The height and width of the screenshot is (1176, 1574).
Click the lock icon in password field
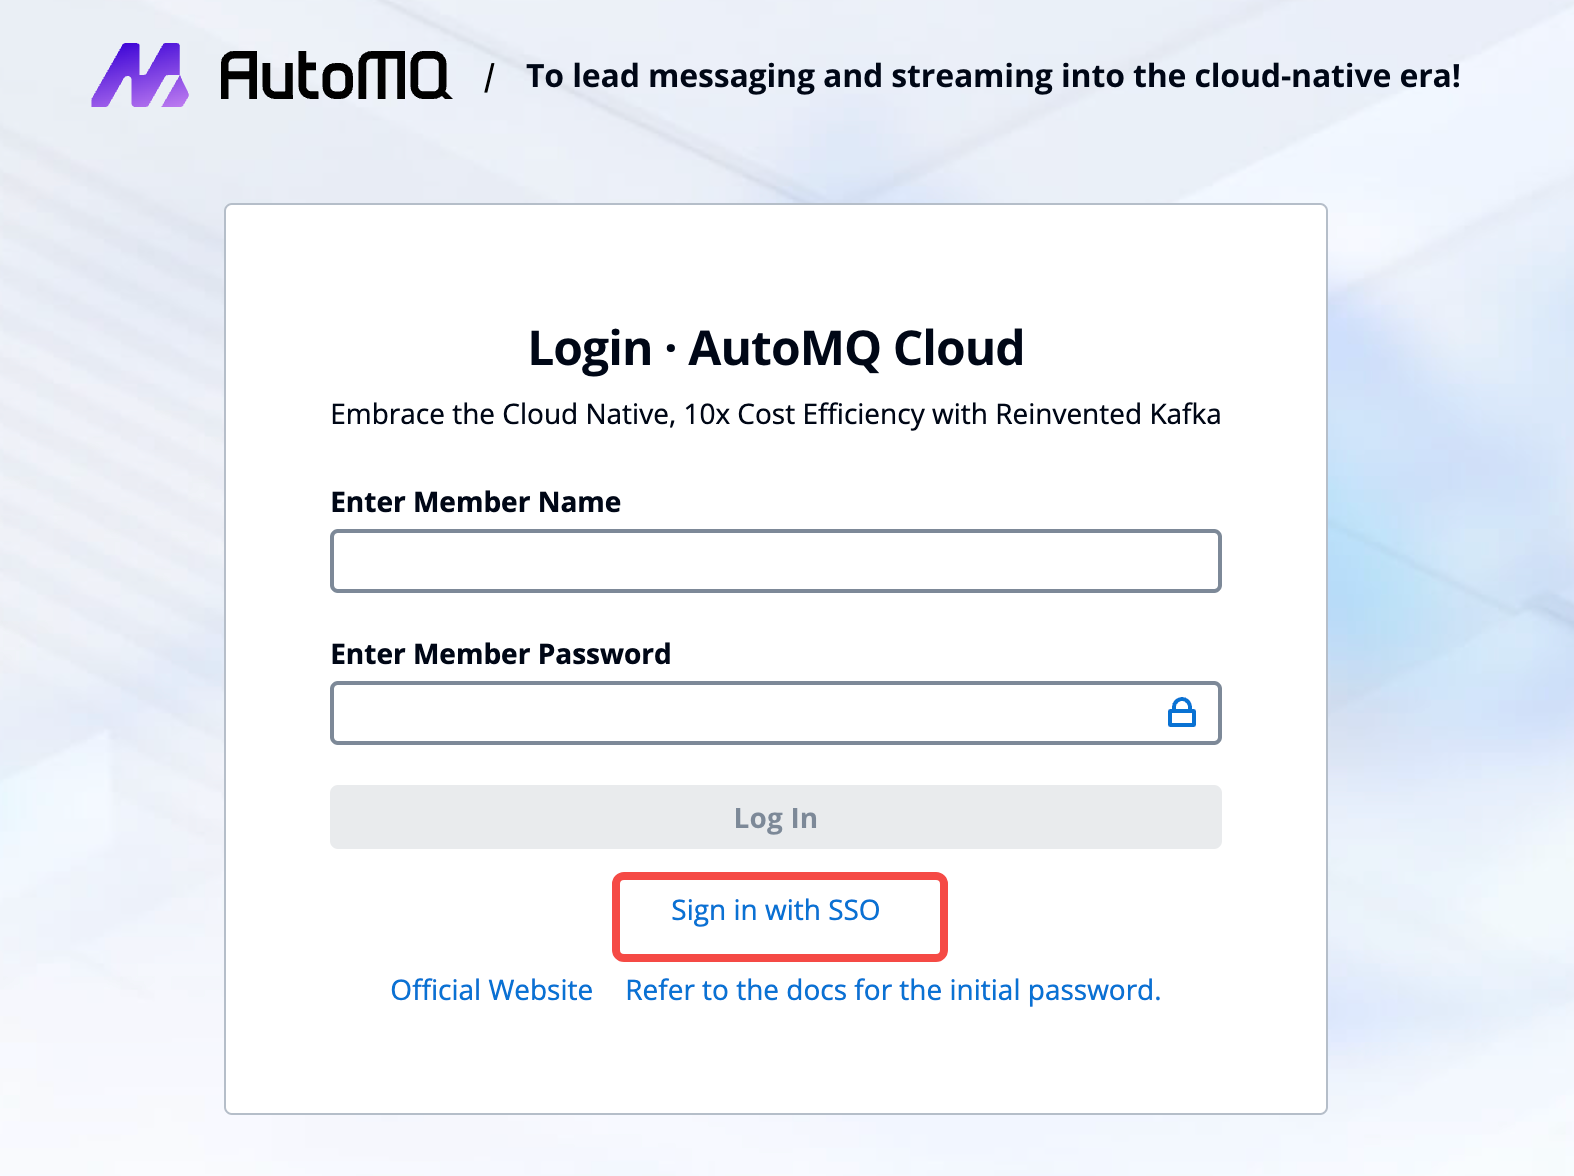1182,712
